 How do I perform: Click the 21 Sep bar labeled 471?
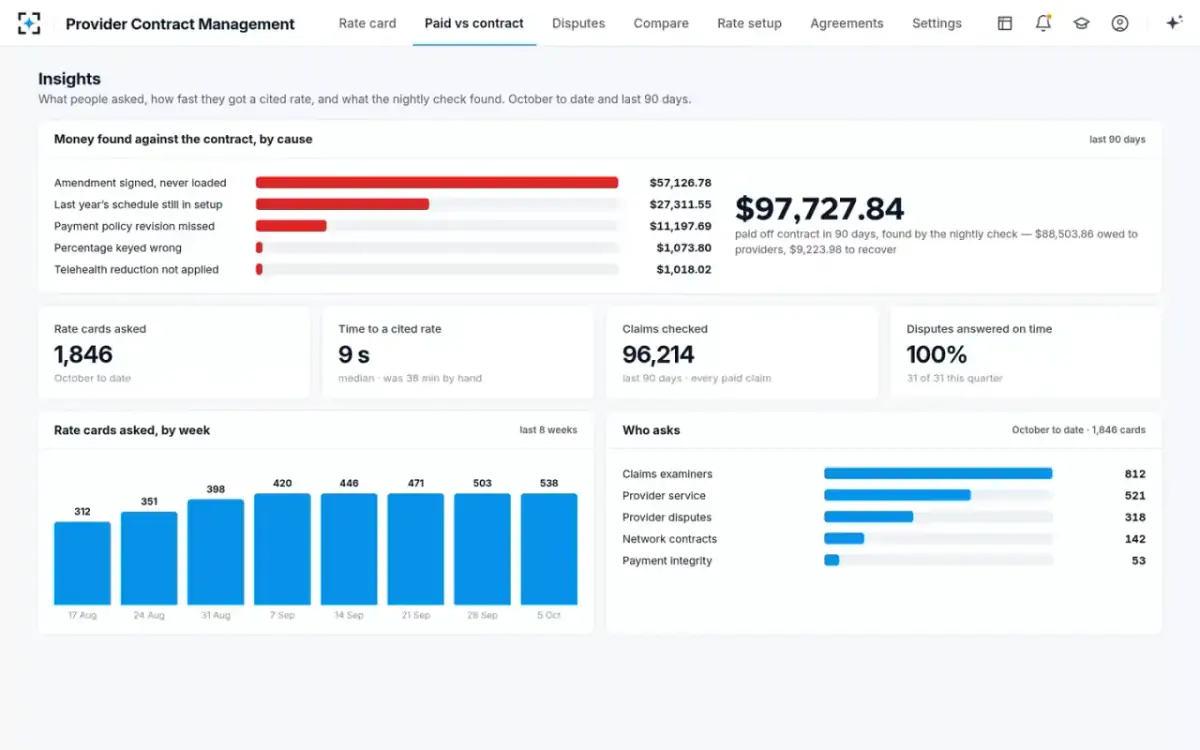click(x=416, y=549)
